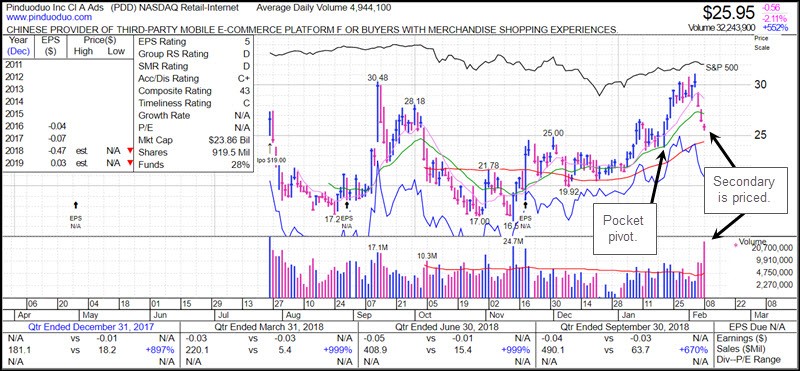Click the 2017 EPS value -0.07
Screen dimensions: 800x371
click(56, 138)
